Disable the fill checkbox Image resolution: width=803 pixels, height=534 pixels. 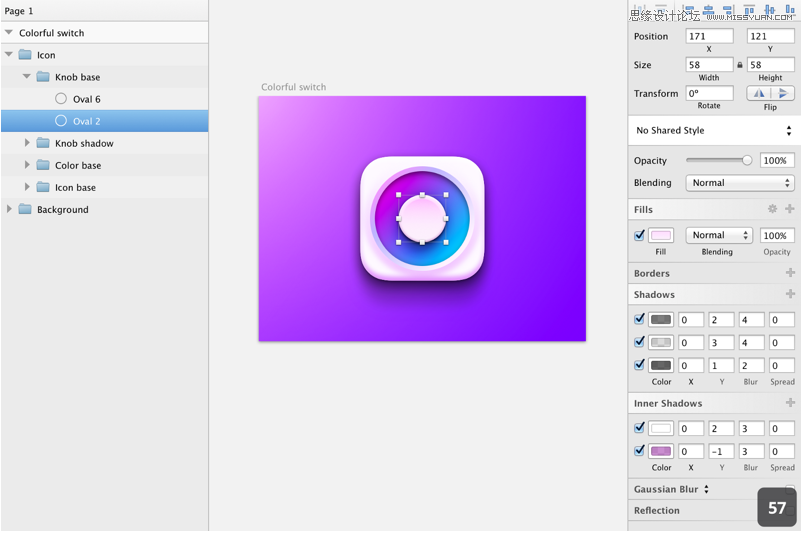tap(639, 235)
